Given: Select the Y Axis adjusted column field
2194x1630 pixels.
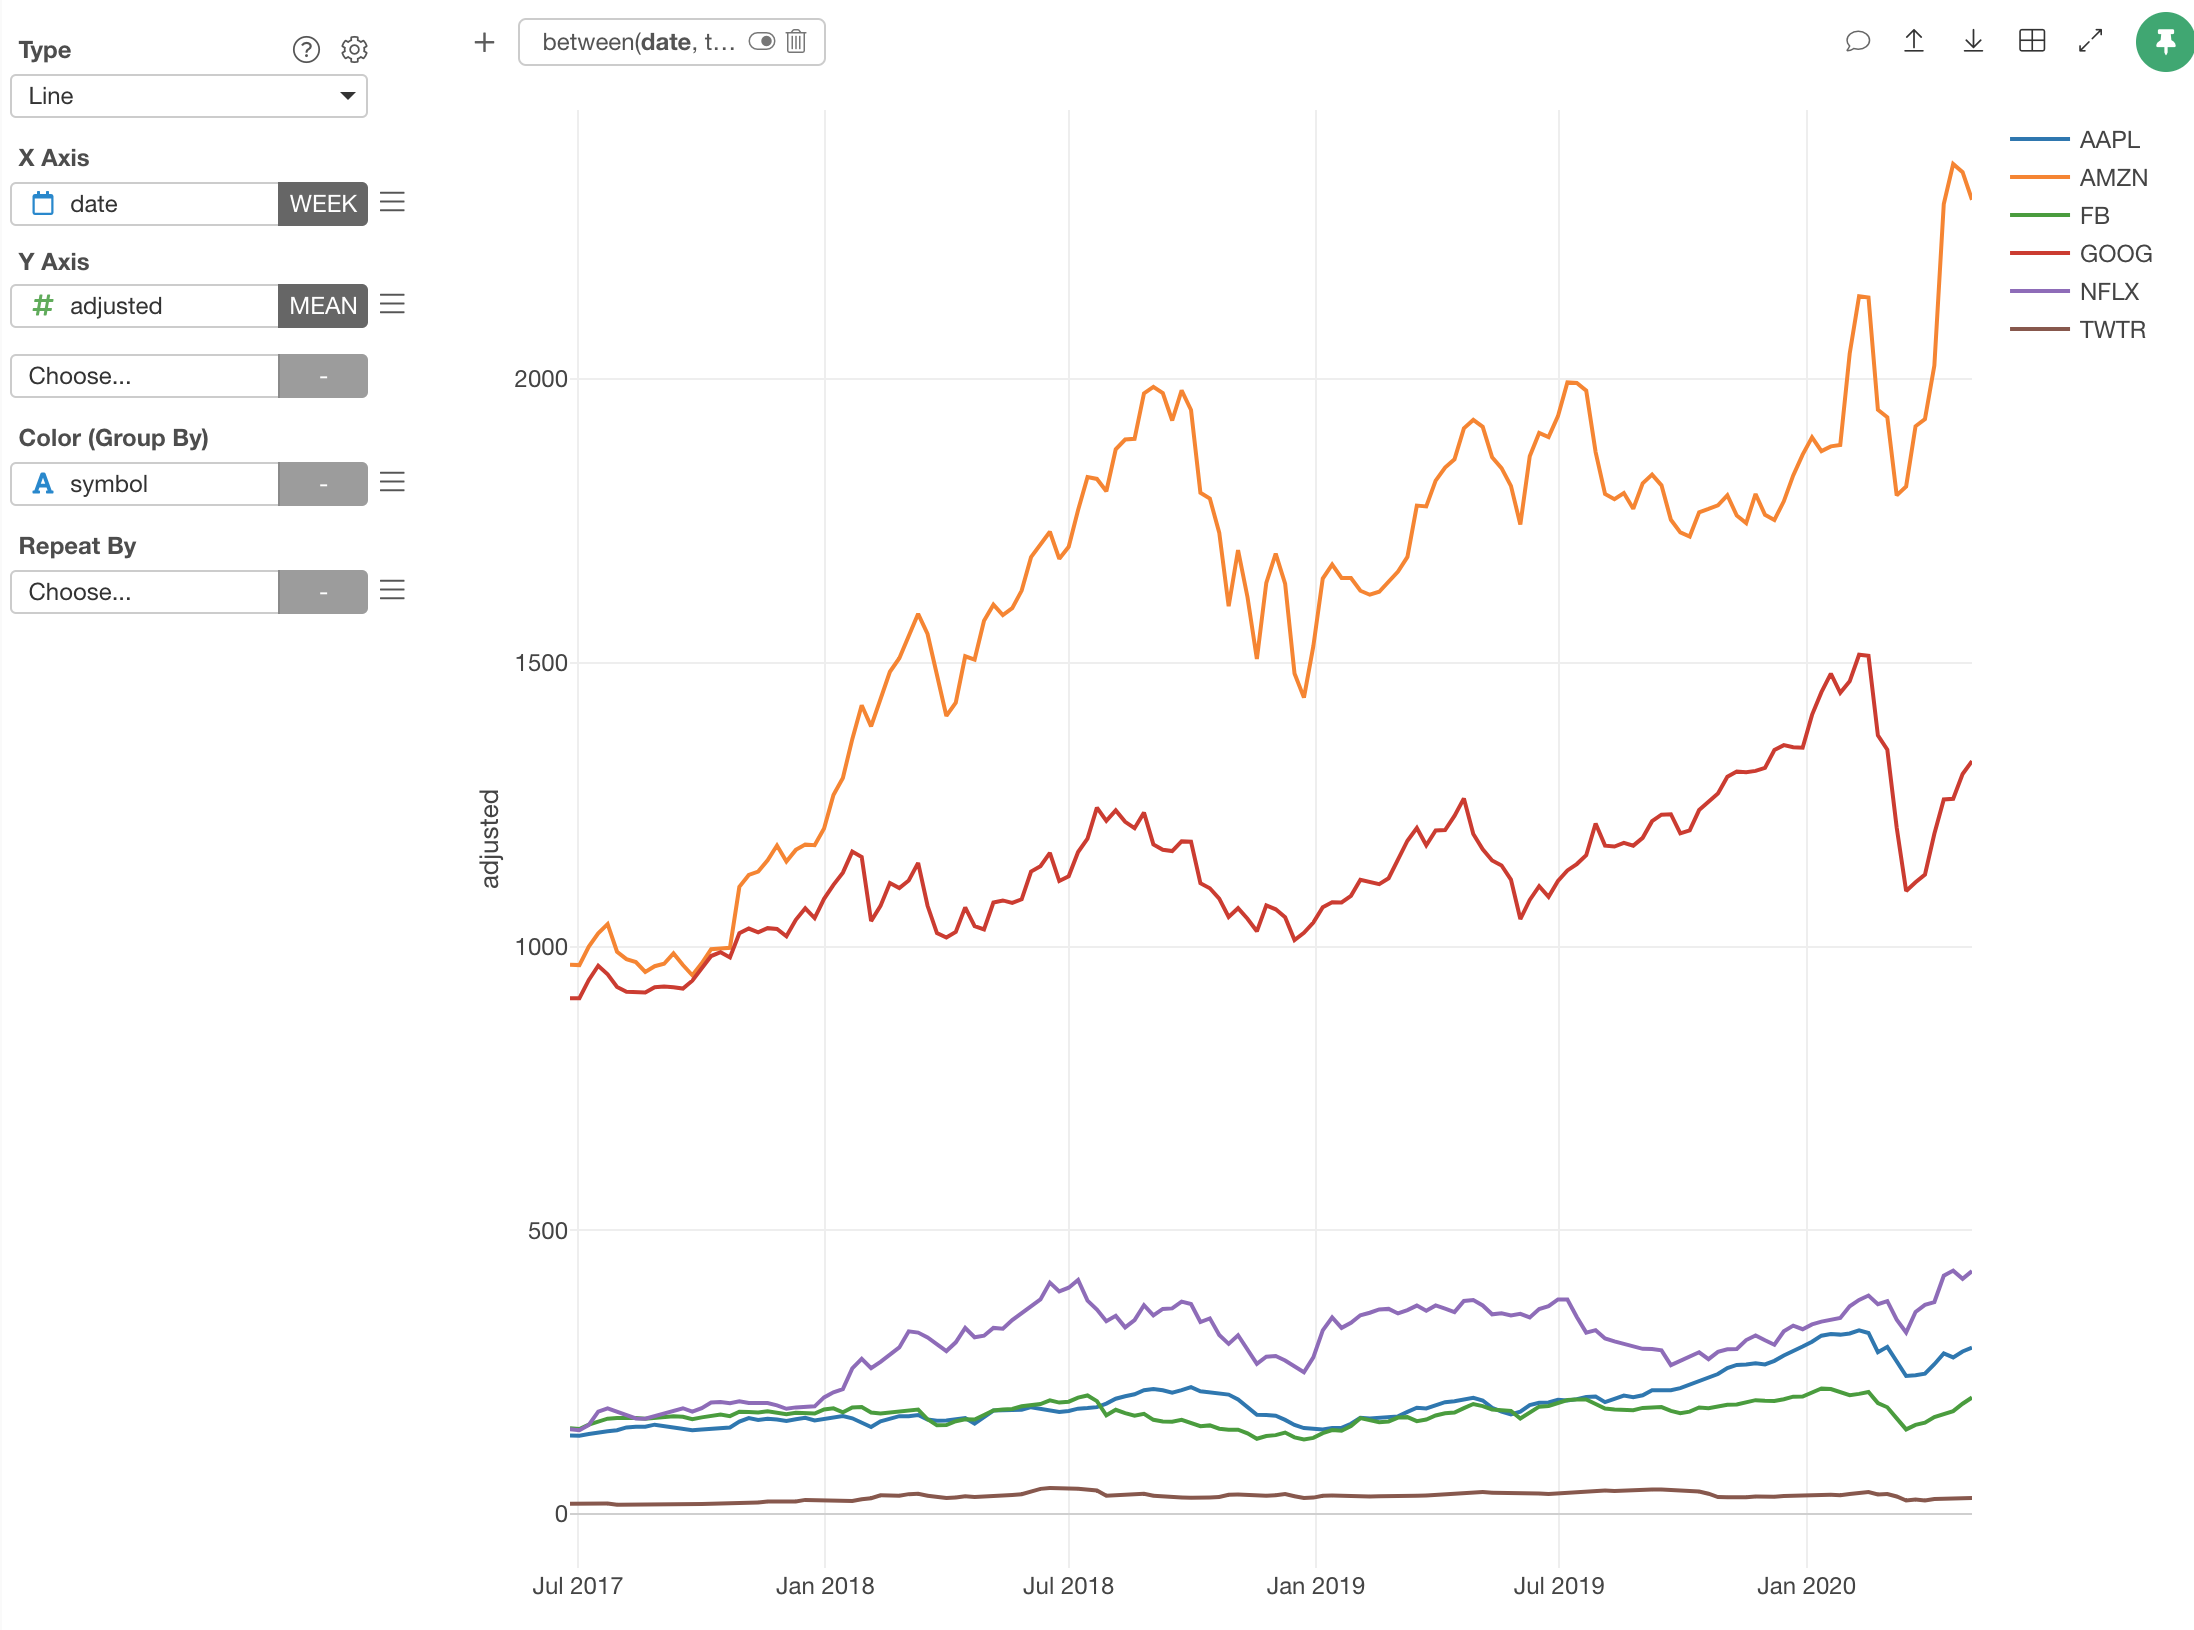Looking at the screenshot, I should tap(145, 306).
